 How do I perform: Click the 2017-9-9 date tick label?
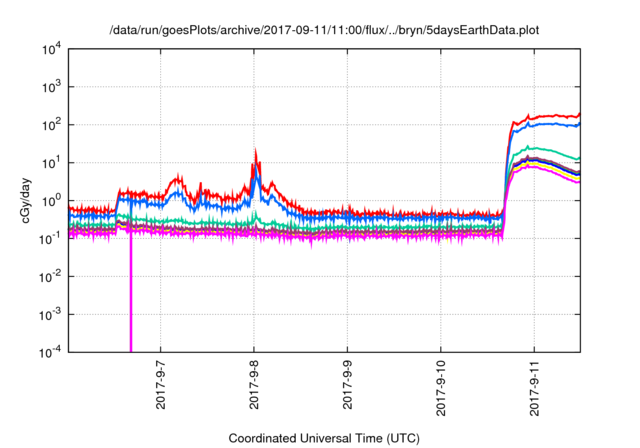(x=347, y=384)
